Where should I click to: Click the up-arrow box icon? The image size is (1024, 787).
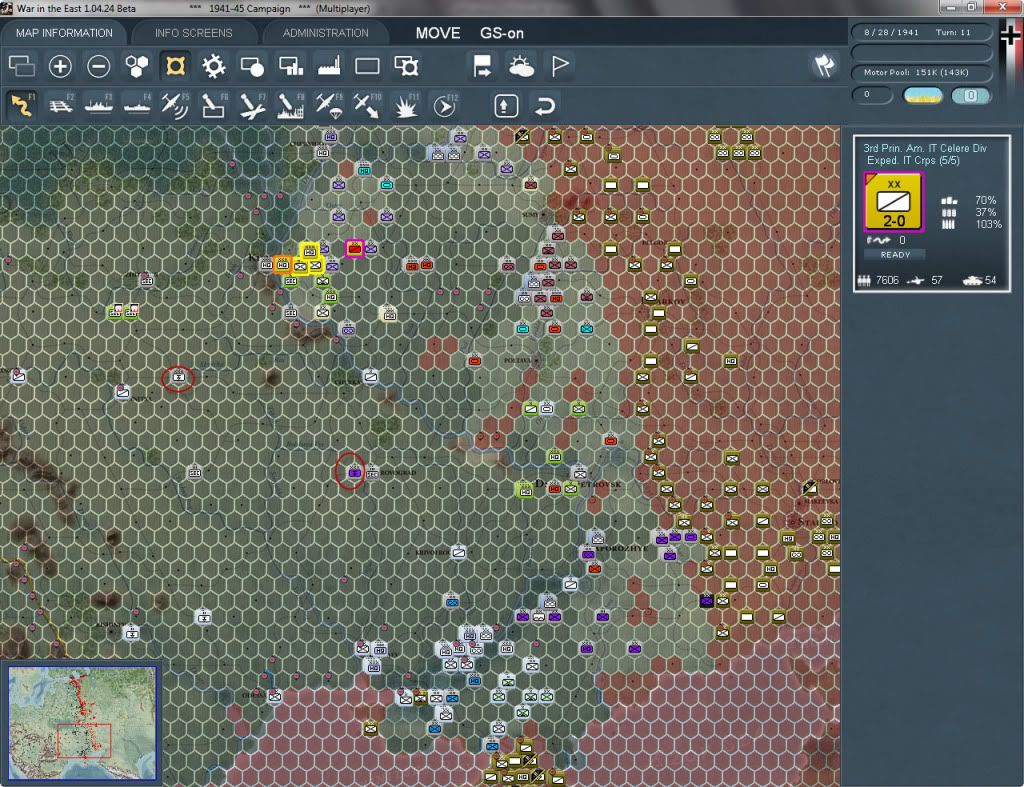tap(506, 106)
